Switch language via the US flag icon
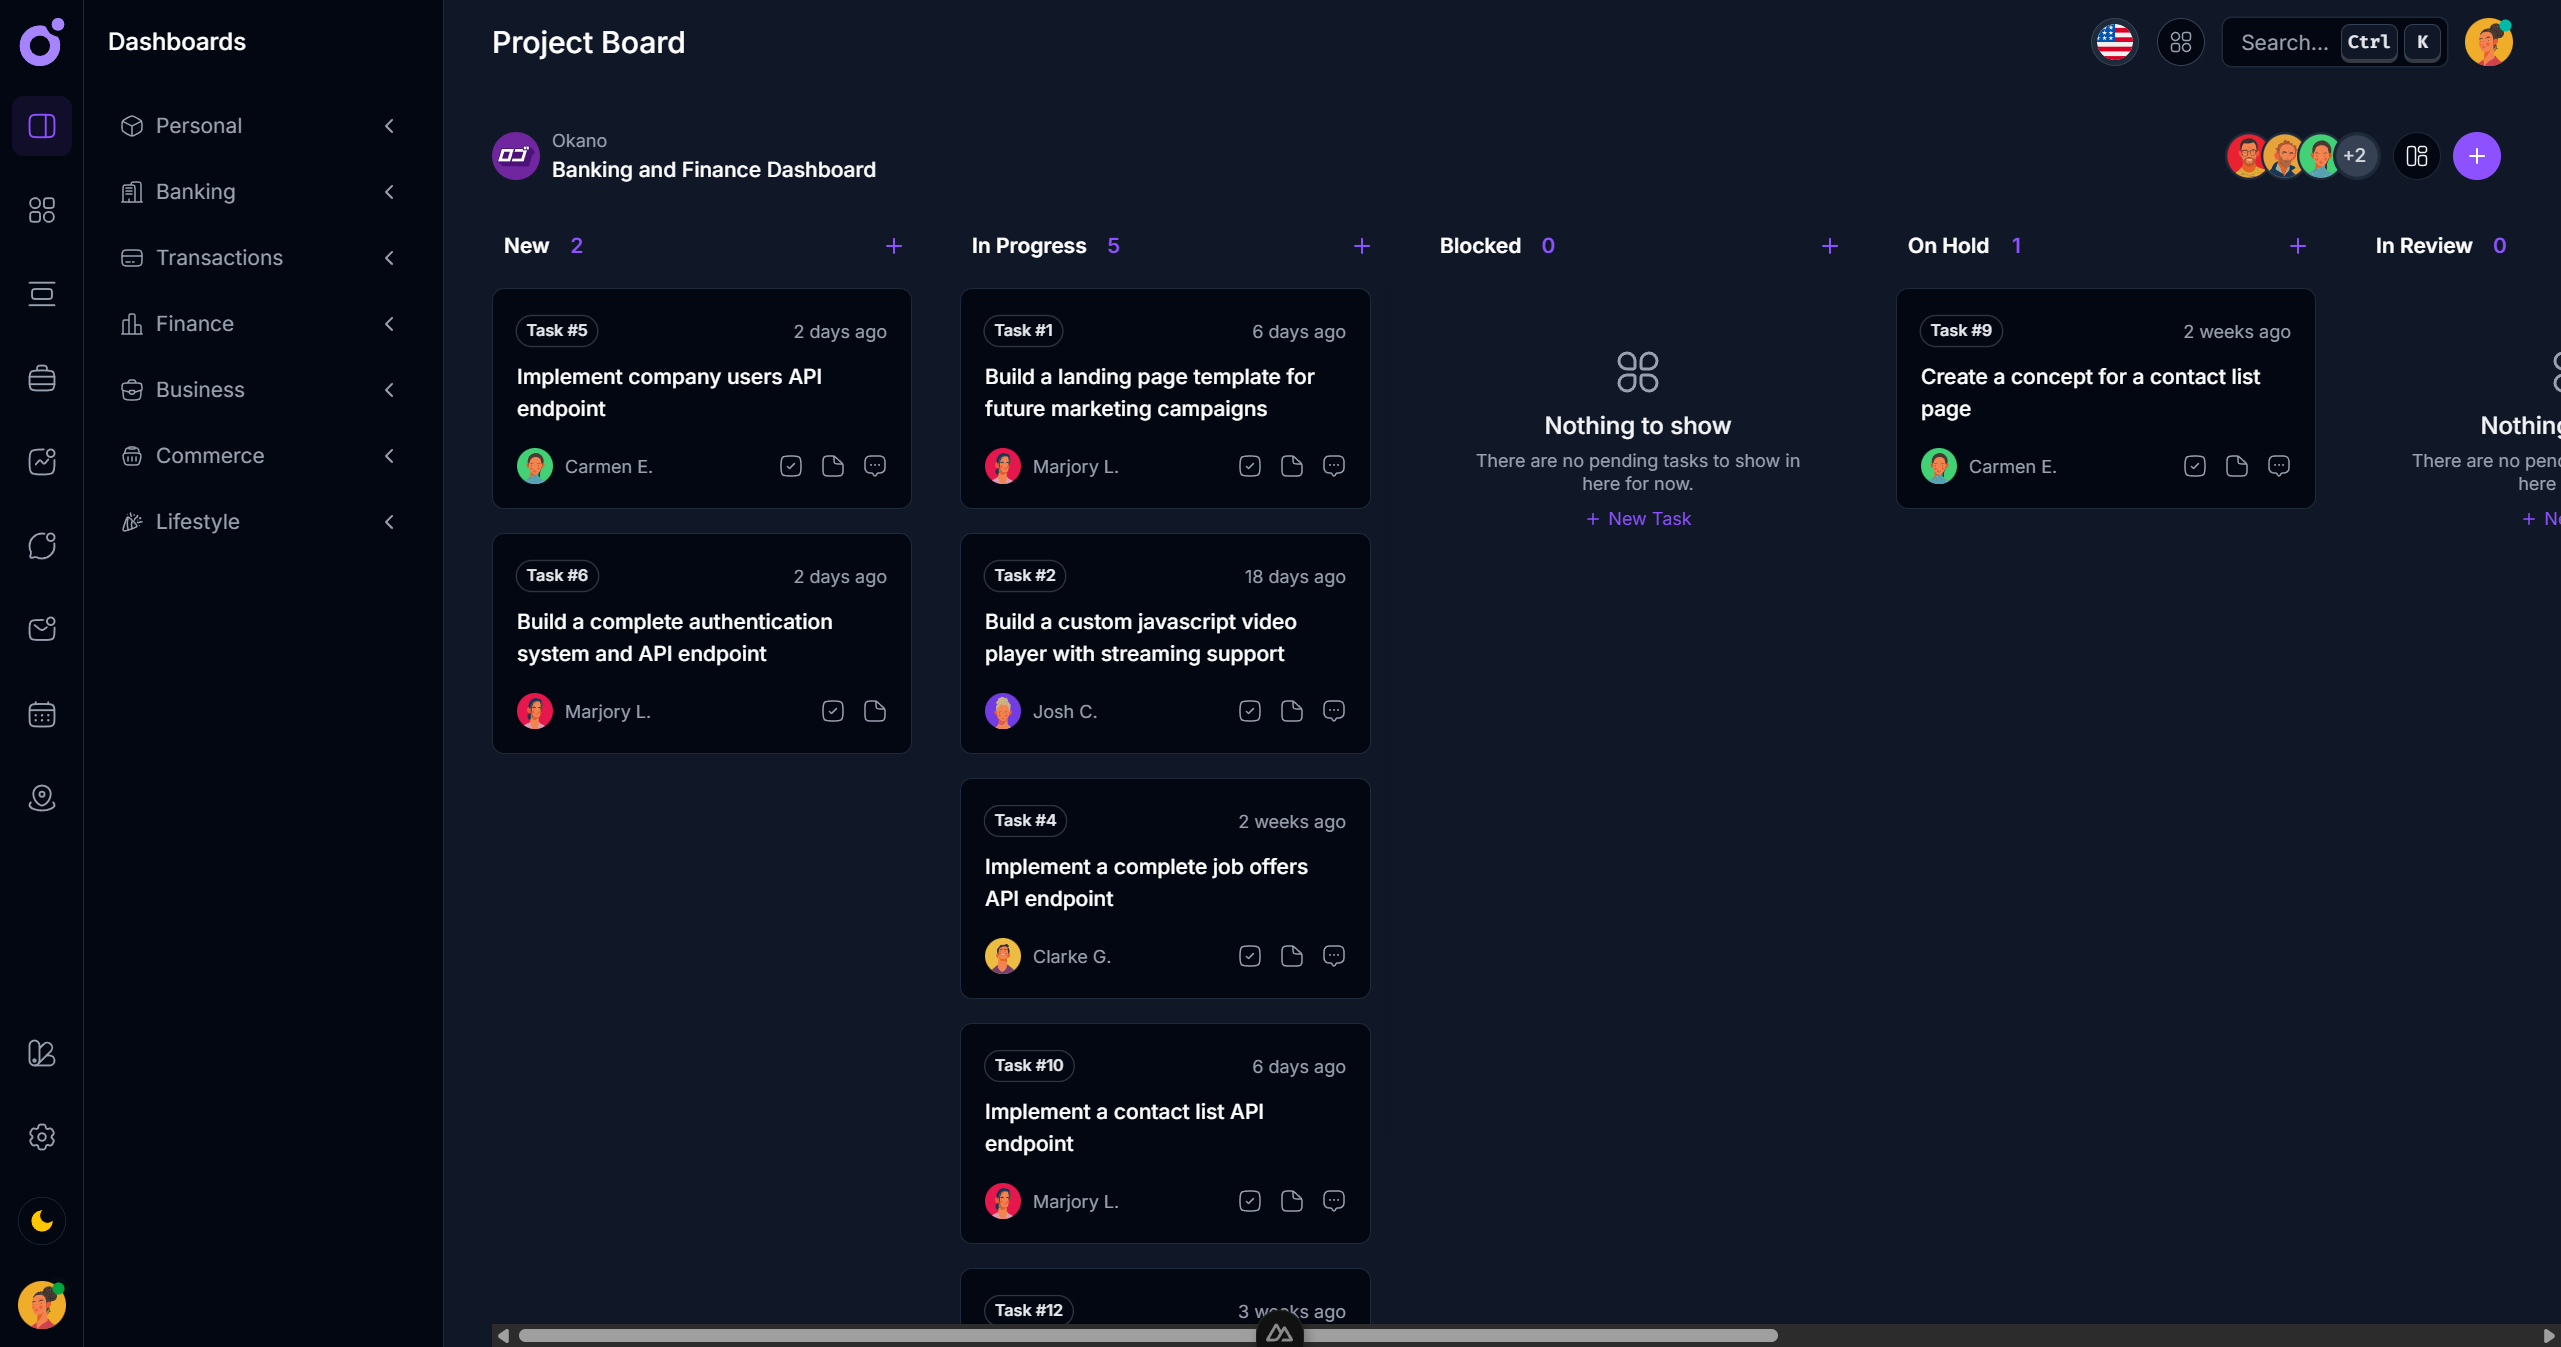Screen dimensions: 2561x1347 2114,42
